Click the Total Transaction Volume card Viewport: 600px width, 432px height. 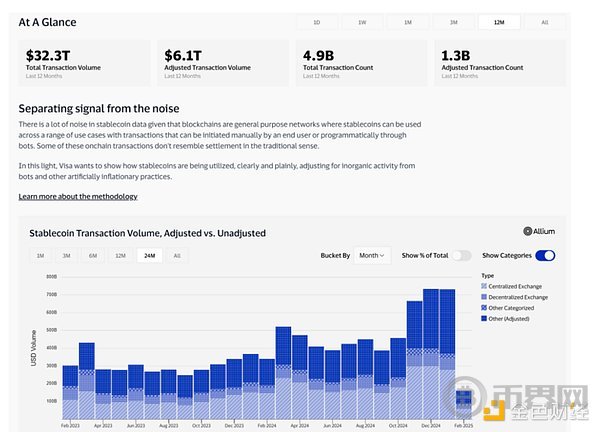[84, 63]
